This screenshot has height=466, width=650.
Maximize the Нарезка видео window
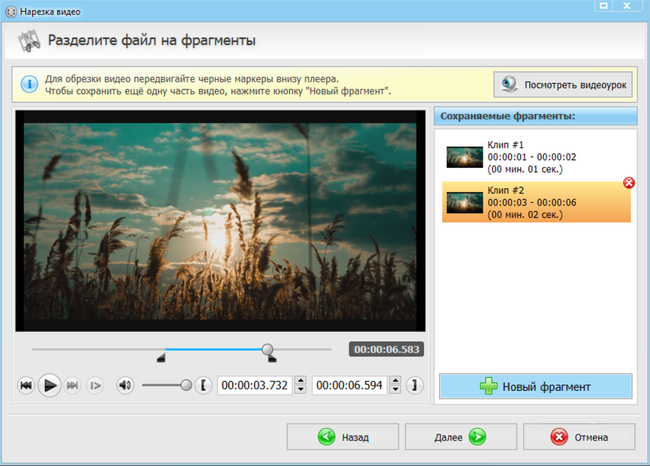pos(604,5)
